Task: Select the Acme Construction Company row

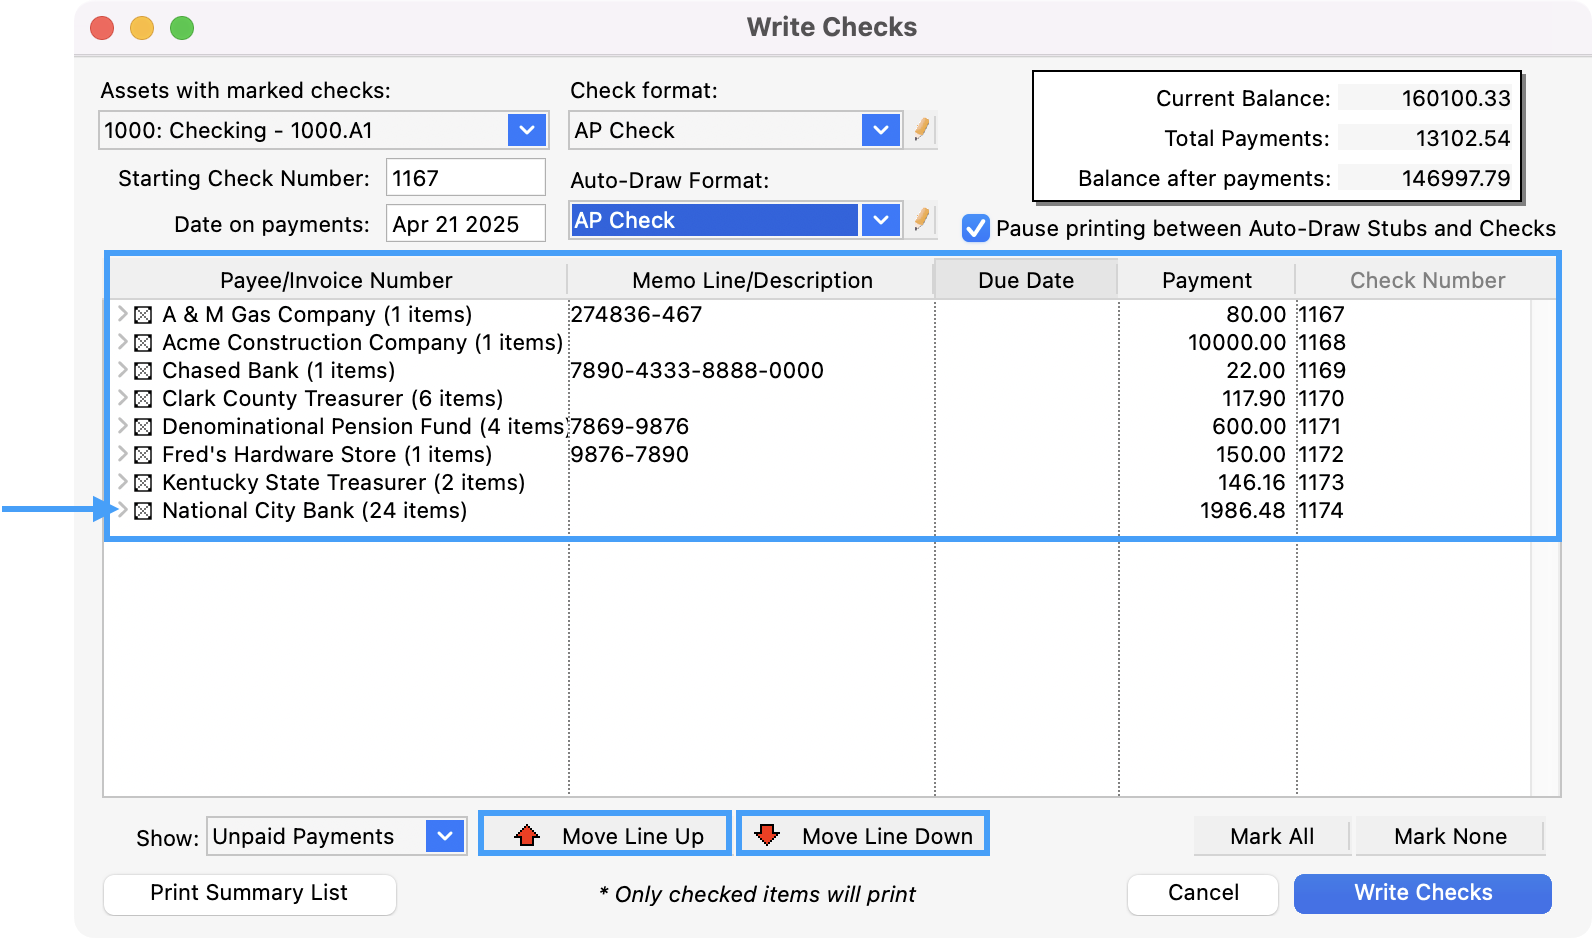Action: point(362,343)
